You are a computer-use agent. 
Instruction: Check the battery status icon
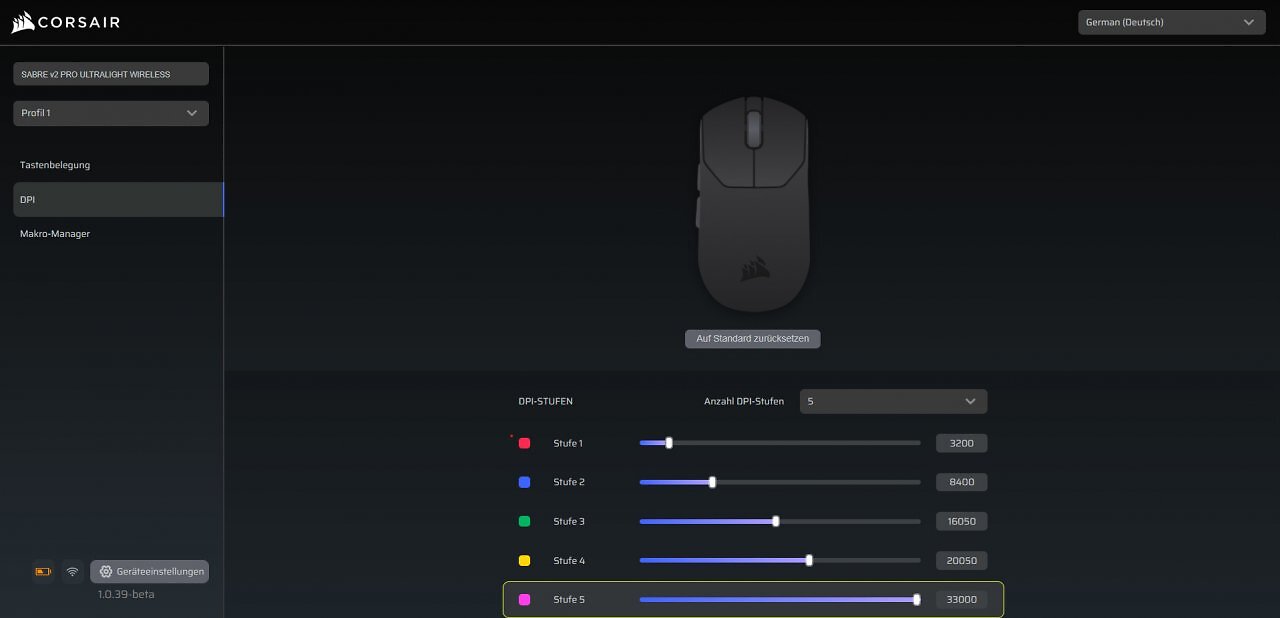coord(43,572)
